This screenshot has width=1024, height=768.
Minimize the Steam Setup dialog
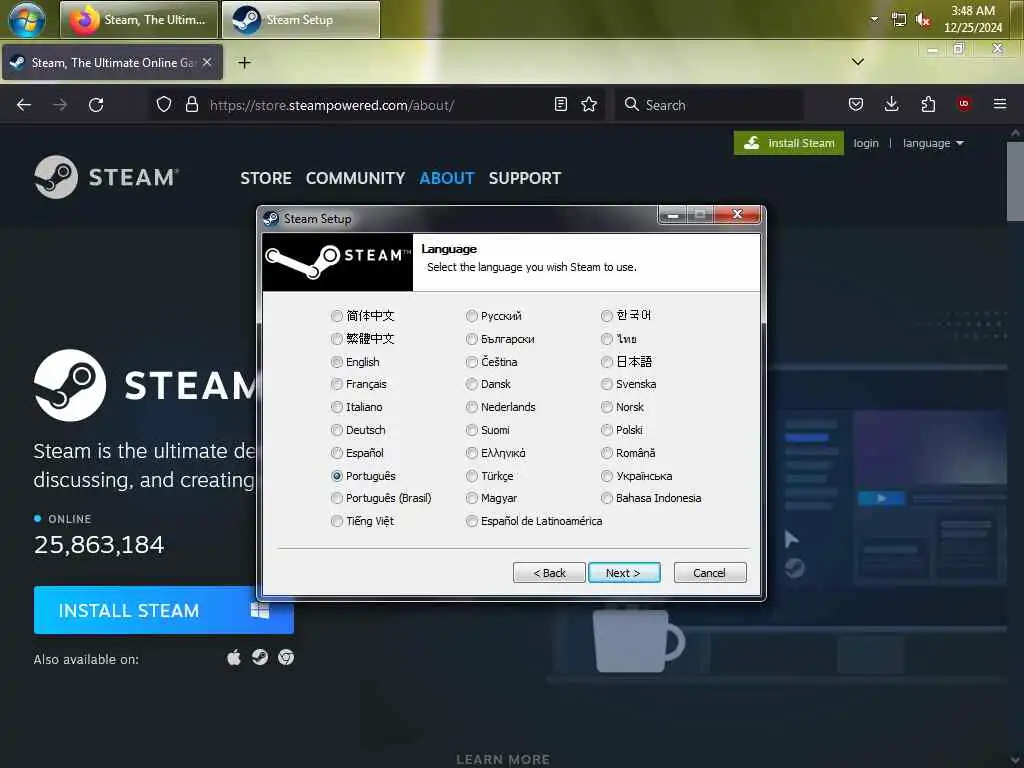(x=673, y=215)
